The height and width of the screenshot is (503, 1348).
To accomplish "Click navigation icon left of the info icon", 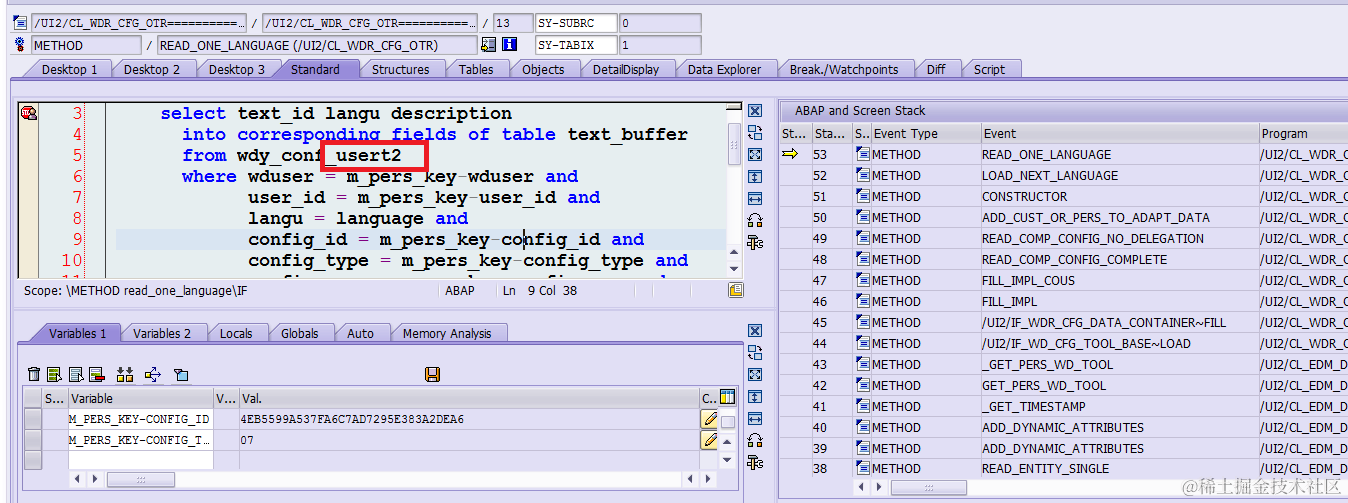I will point(489,45).
